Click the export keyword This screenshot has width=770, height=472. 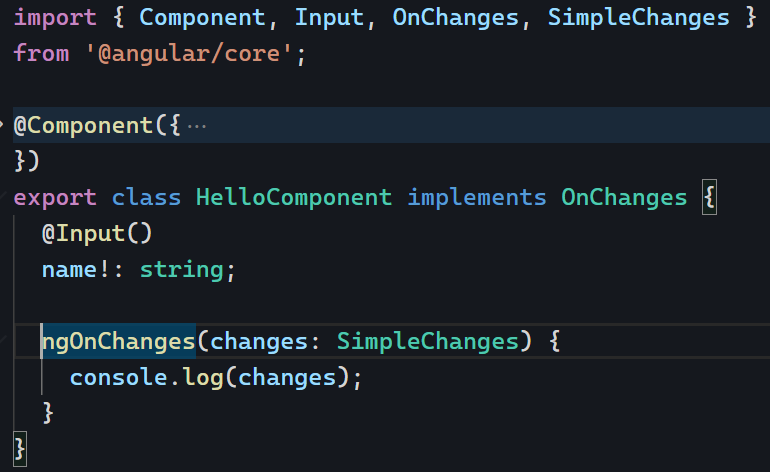point(55,197)
